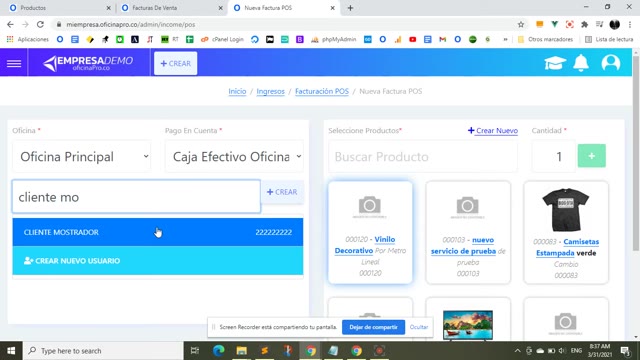
Task: Click the header + CREAR button
Action: click(176, 63)
